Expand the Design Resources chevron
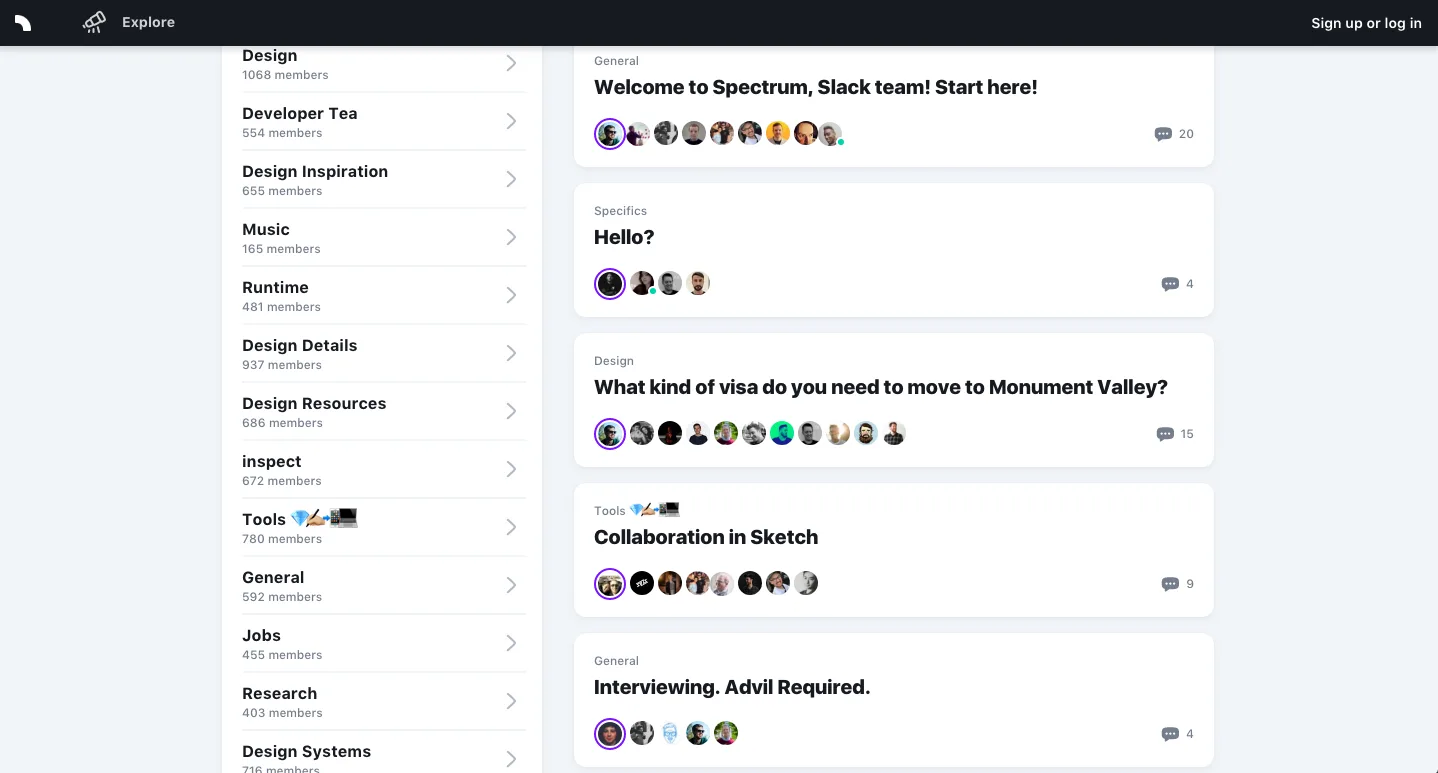The image size is (1438, 773). tap(511, 411)
